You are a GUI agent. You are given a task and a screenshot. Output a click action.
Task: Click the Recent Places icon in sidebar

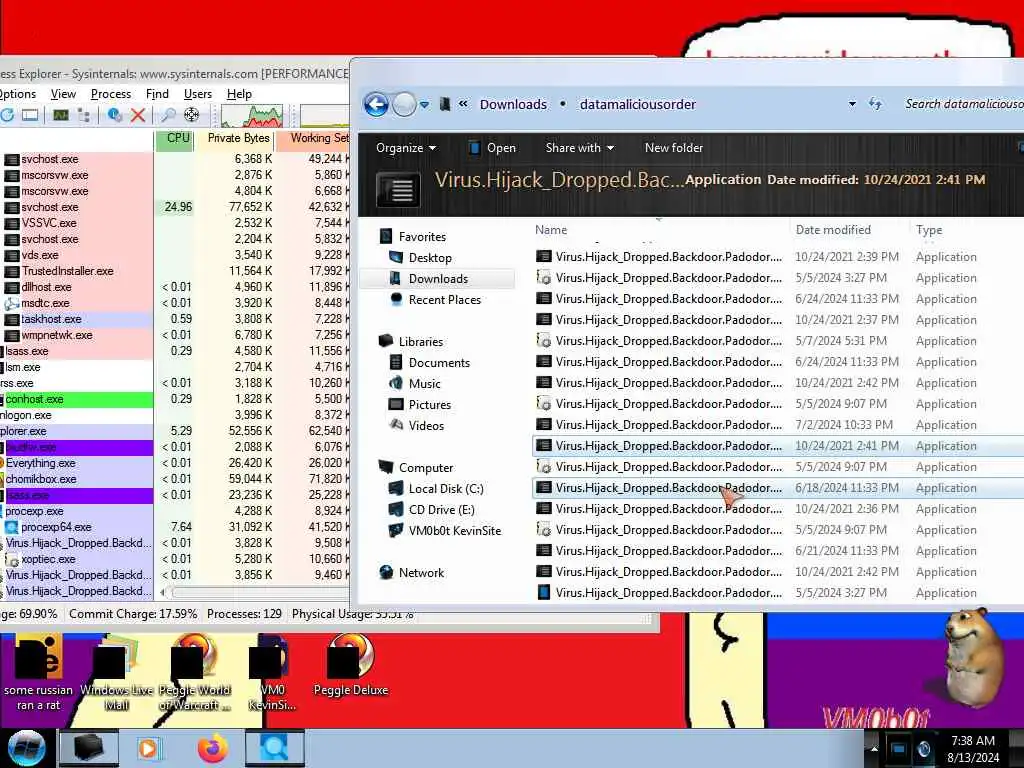395,299
